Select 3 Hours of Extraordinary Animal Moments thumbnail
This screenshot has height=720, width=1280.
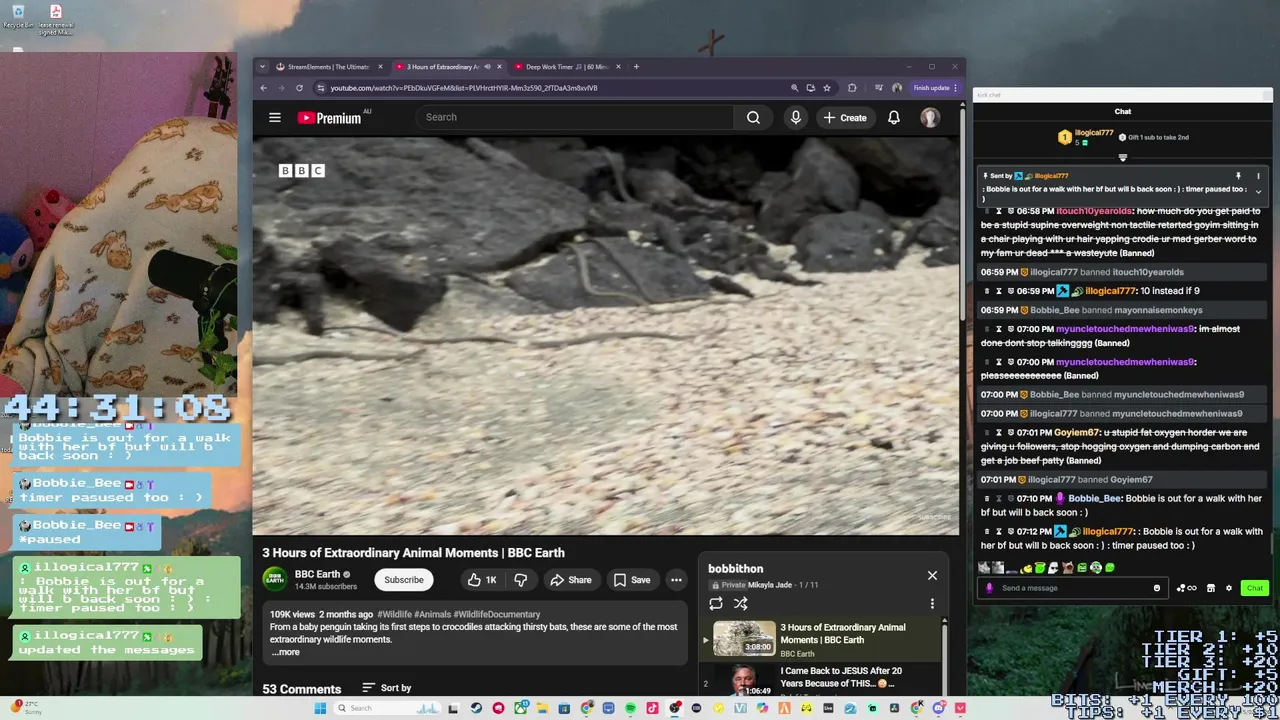click(x=744, y=638)
